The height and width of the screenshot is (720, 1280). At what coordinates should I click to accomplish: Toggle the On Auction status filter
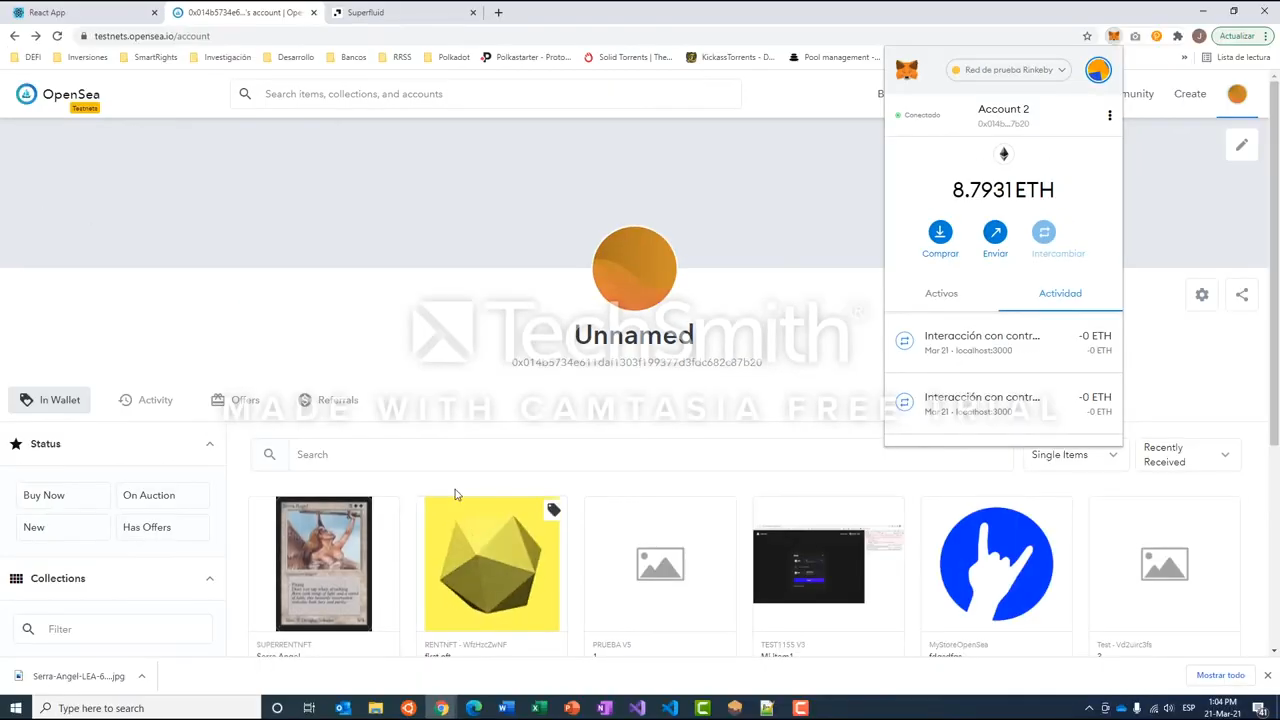(x=161, y=495)
